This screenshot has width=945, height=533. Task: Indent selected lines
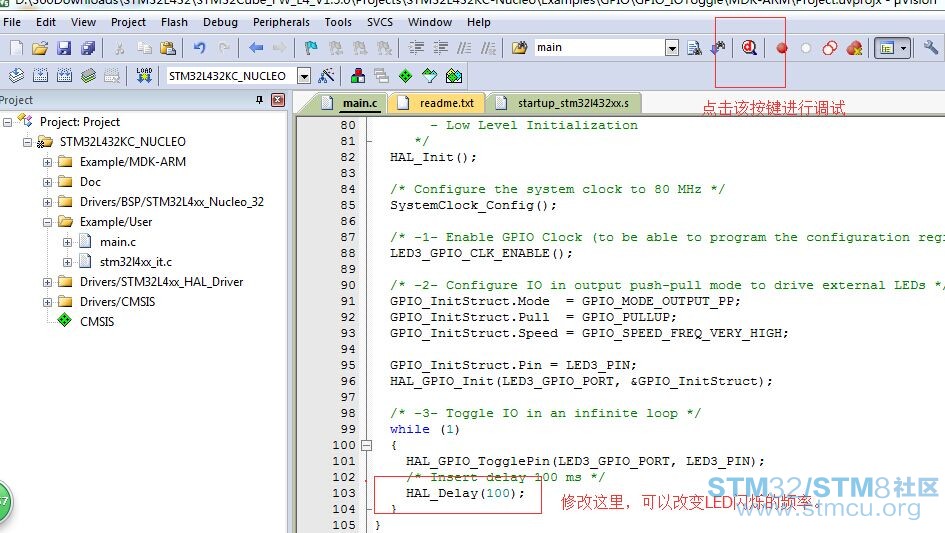[416, 48]
